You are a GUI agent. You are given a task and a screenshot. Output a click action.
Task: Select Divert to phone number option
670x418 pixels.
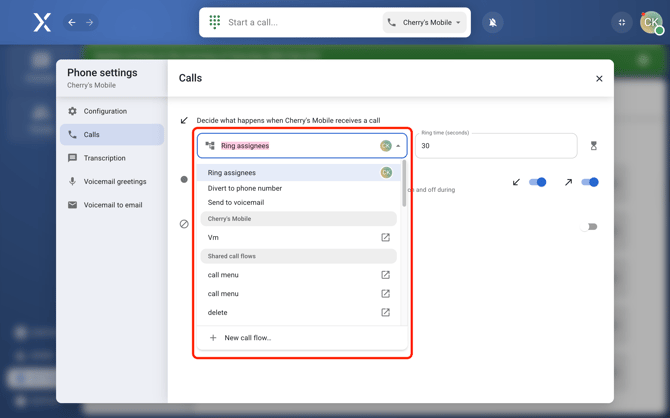click(245, 188)
